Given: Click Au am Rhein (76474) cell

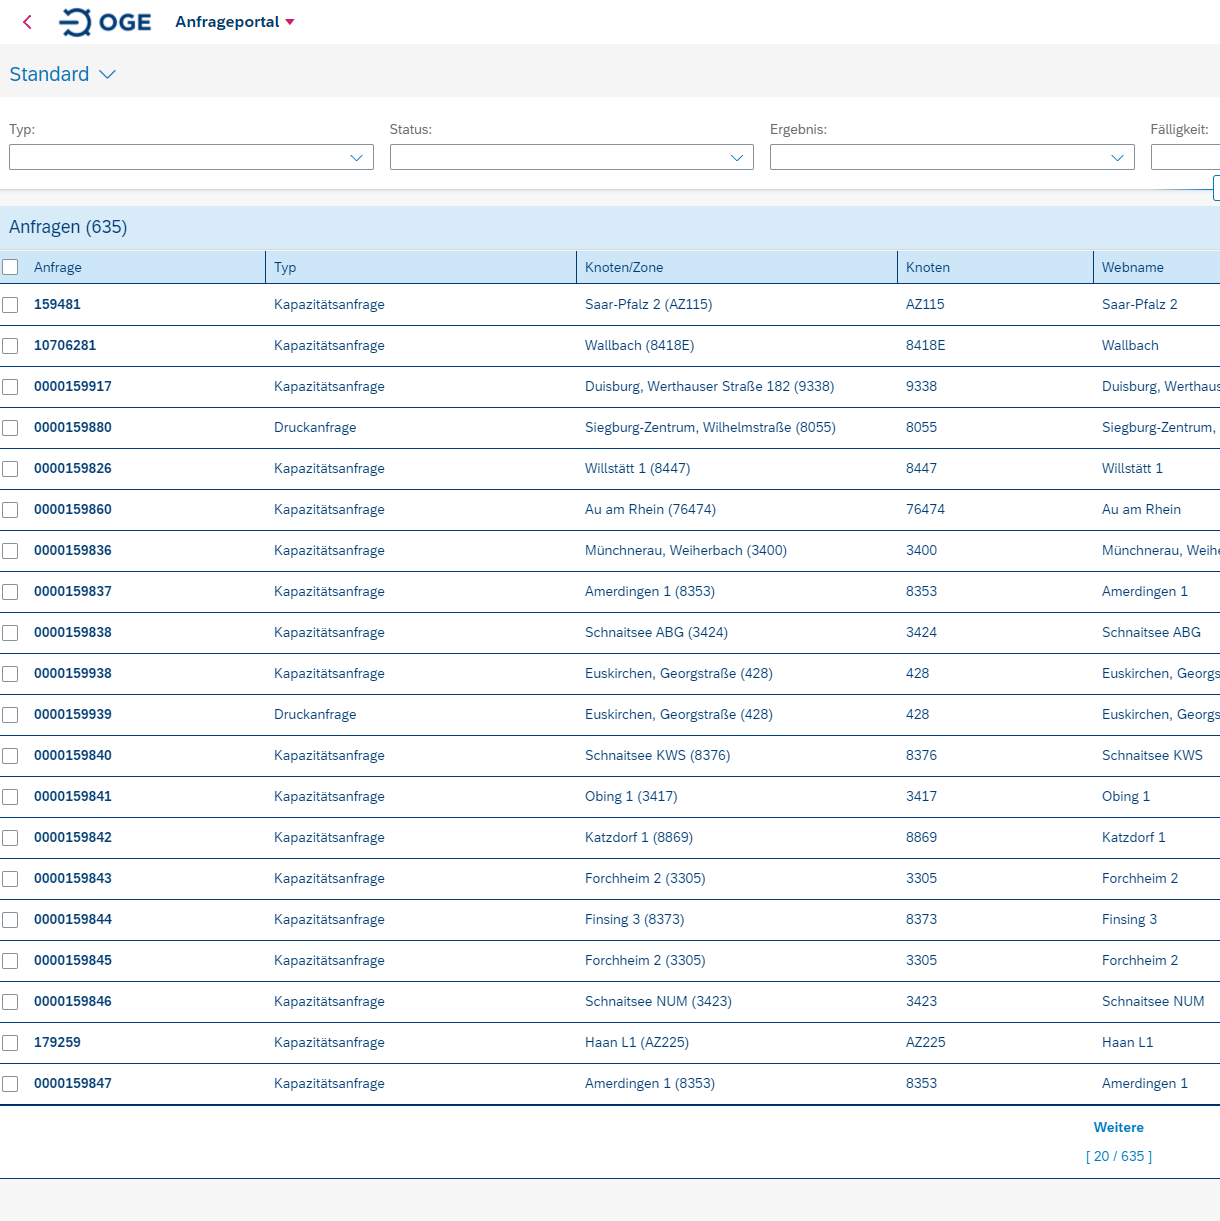Looking at the screenshot, I should coord(650,509).
